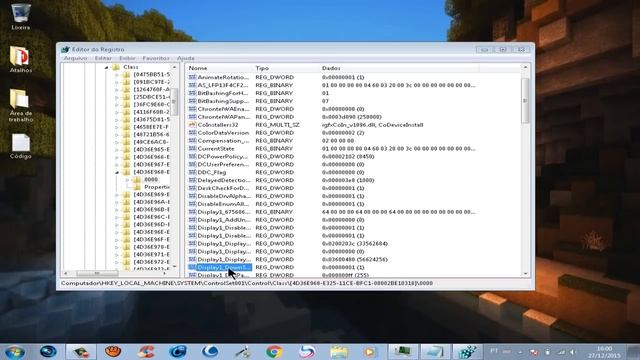Click the network signal tray icon
The width and height of the screenshot is (640, 360).
point(561,352)
